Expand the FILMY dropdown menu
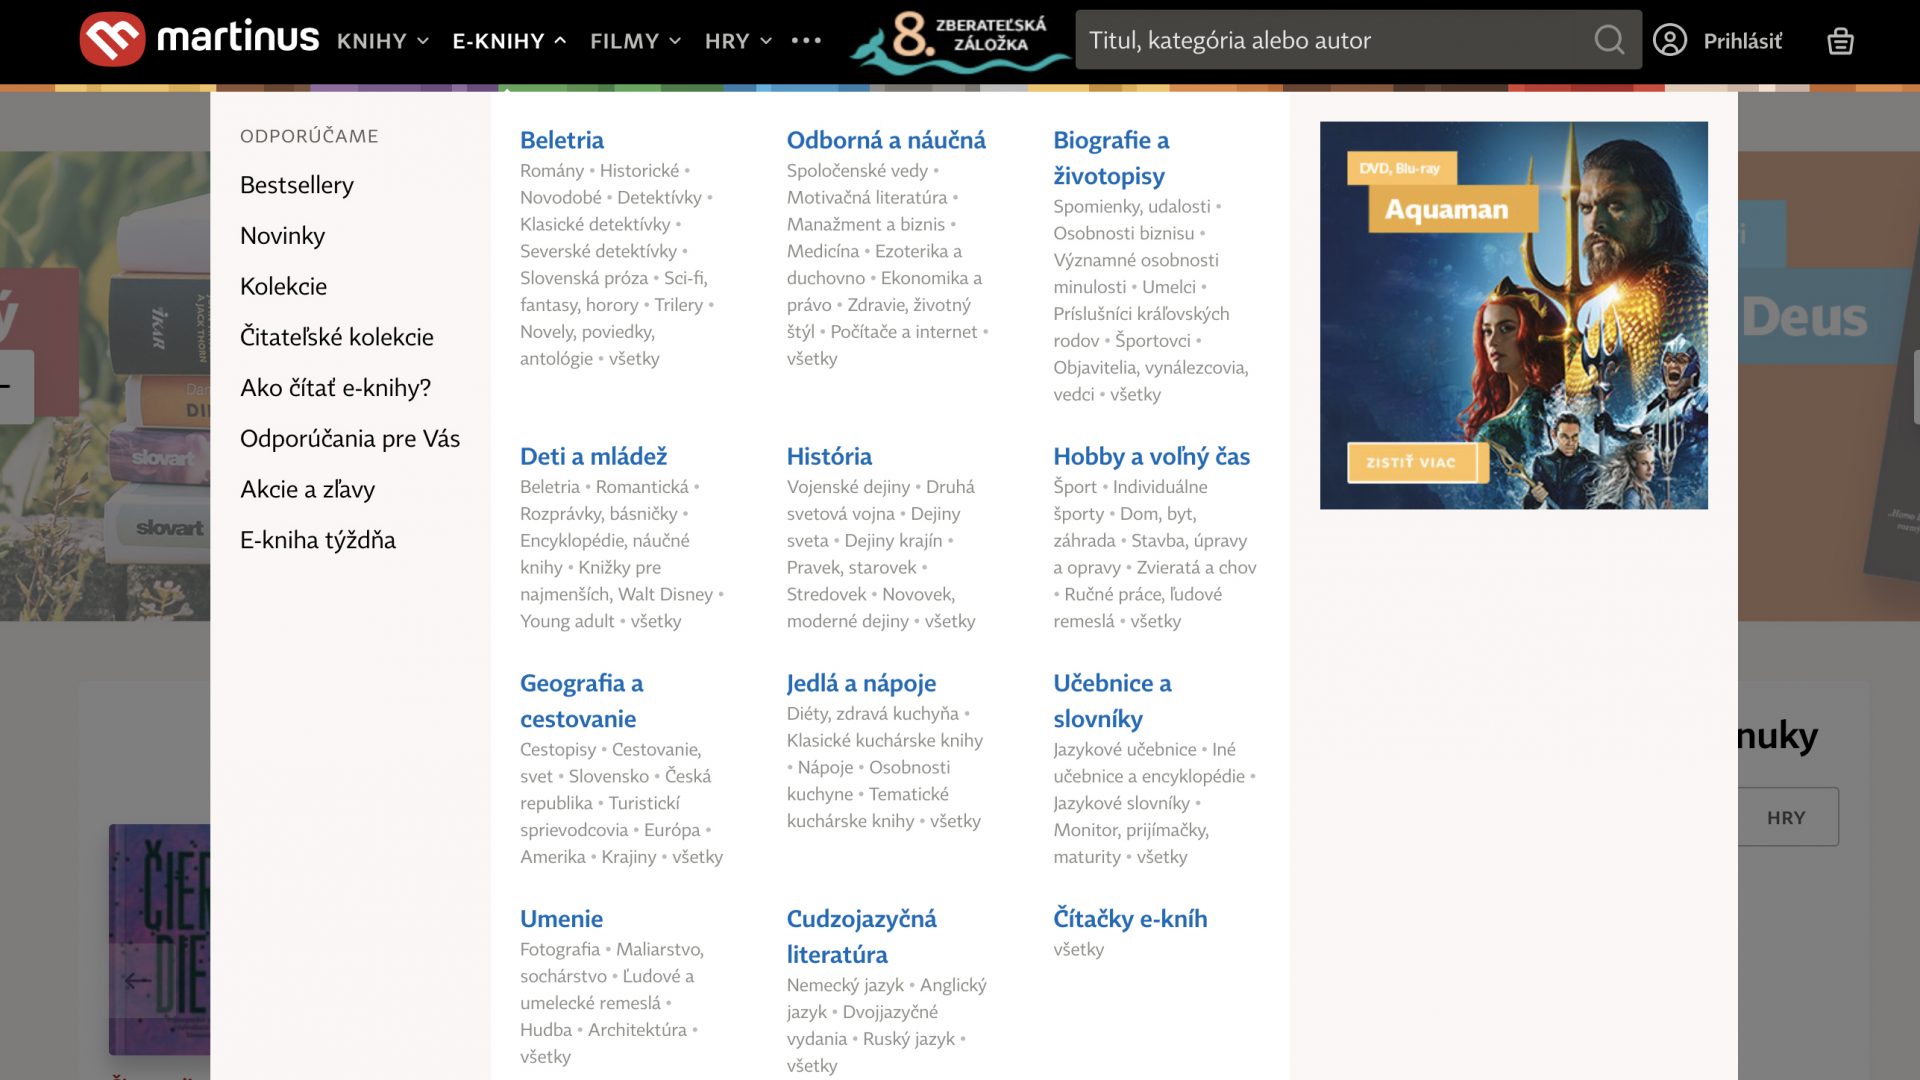Viewport: 1920px width, 1080px height. point(635,41)
